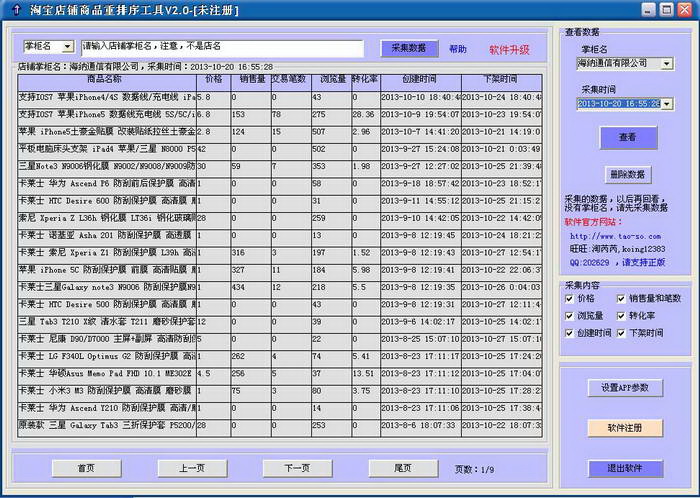Image resolution: width=700 pixels, height=498 pixels.
Task: Click the red 软件升级 link
Action: point(509,50)
